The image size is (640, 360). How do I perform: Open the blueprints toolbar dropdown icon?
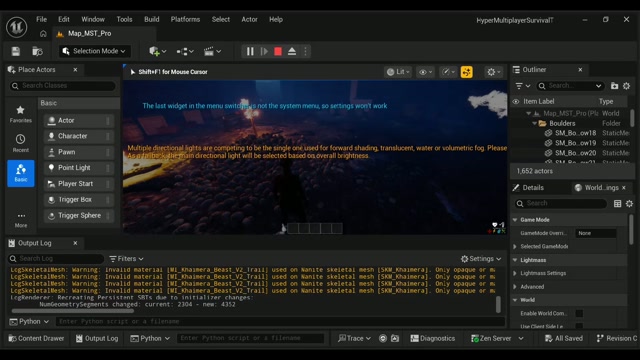click(185, 51)
